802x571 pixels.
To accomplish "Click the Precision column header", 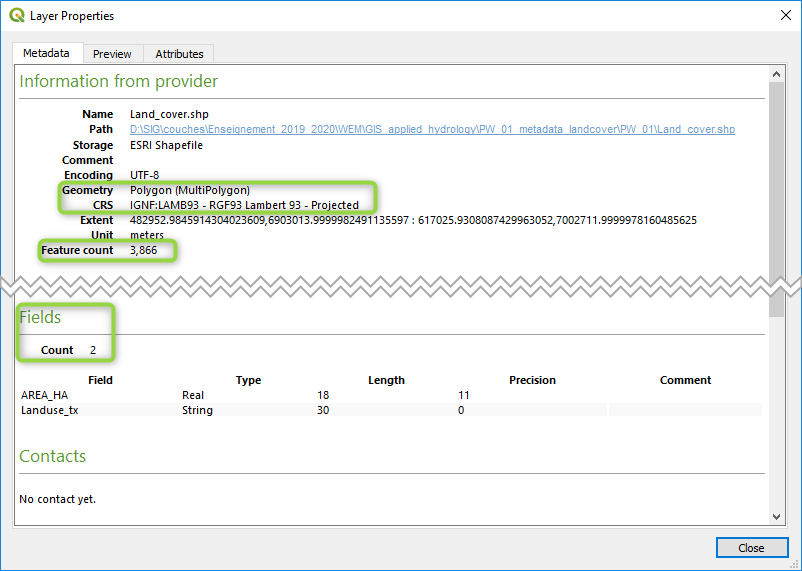I will 532,380.
